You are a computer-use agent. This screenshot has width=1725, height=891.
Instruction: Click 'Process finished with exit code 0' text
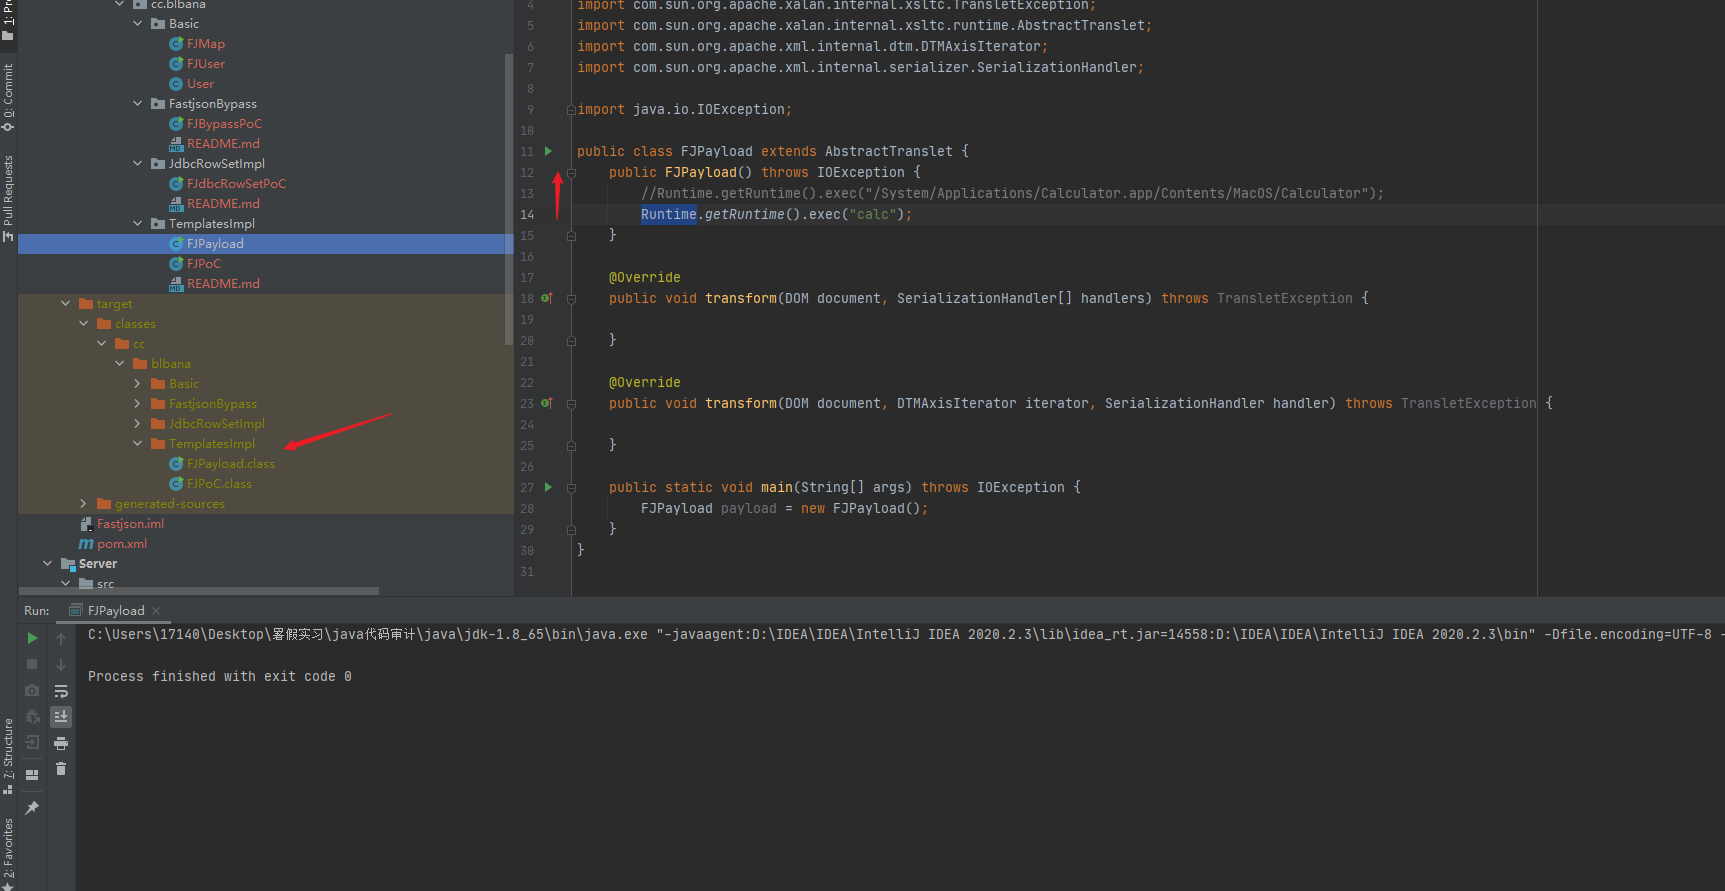pyautogui.click(x=220, y=677)
